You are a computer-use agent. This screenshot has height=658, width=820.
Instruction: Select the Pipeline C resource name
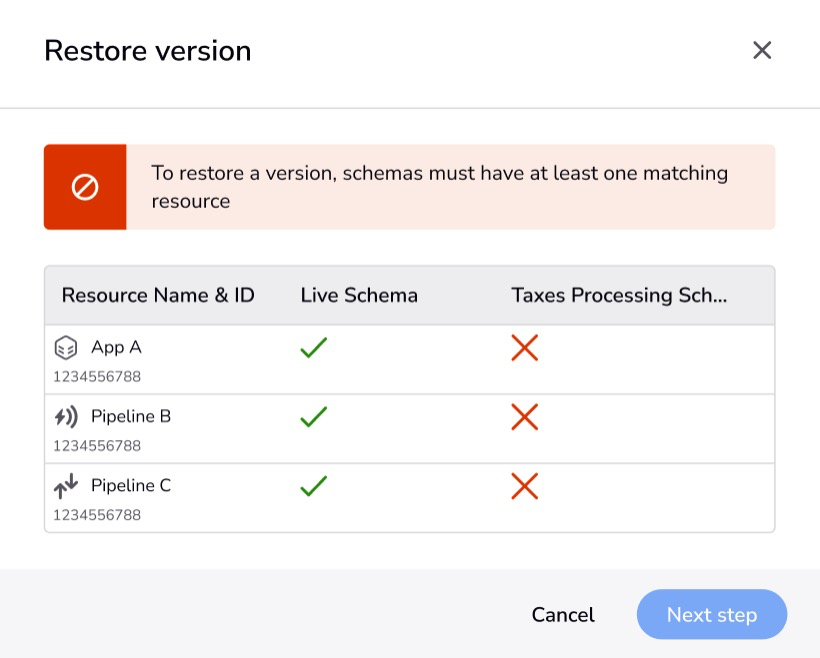pos(131,485)
